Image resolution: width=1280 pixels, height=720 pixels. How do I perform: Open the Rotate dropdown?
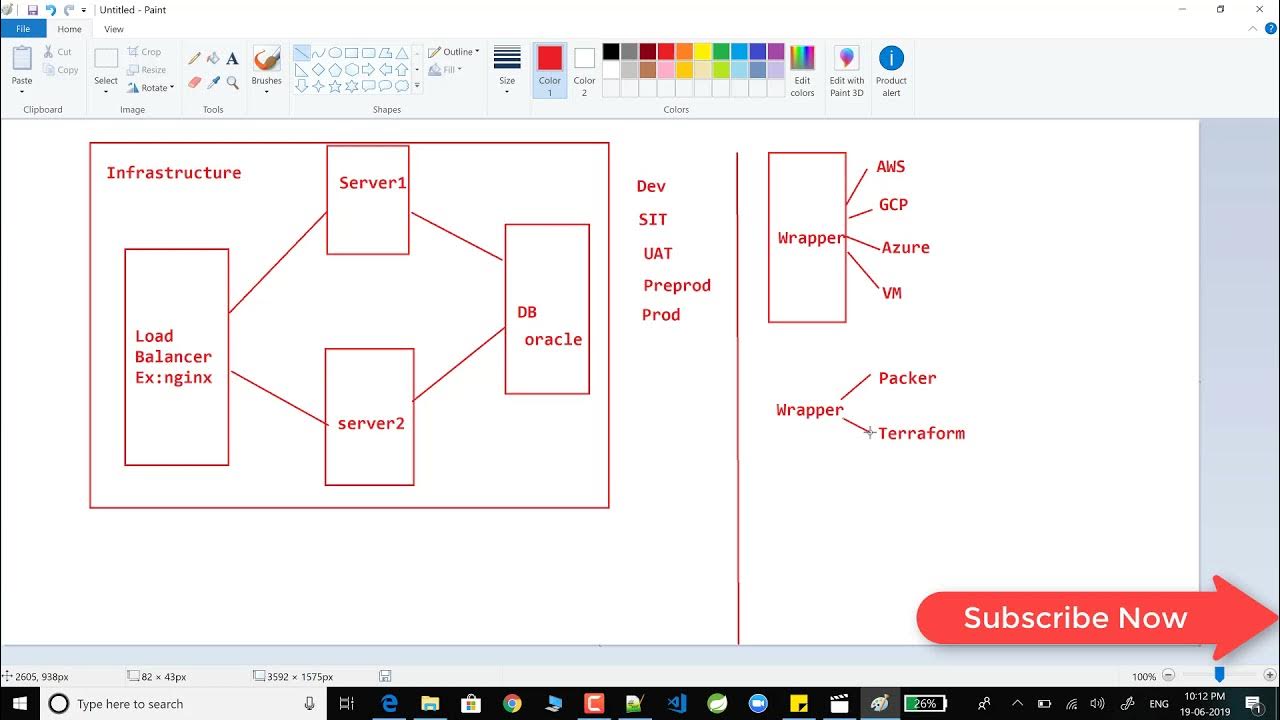point(151,88)
